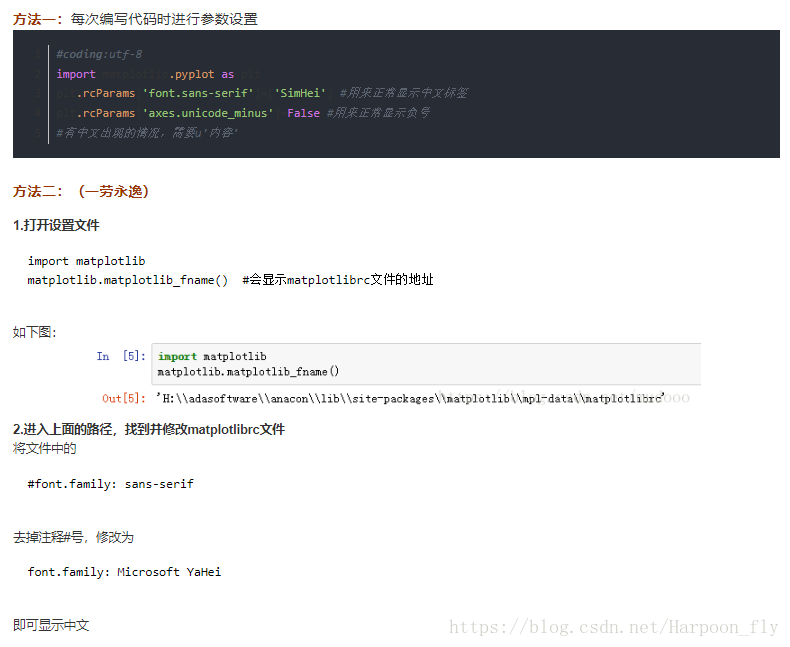Click the comment '#用来正常显示负号'
Screen dimensions: 790x647
tap(378, 112)
